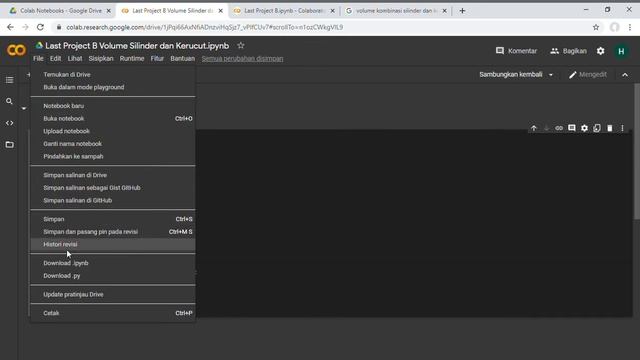Open the find and replace search icon
The width and height of the screenshot is (640, 360).
coord(9,101)
